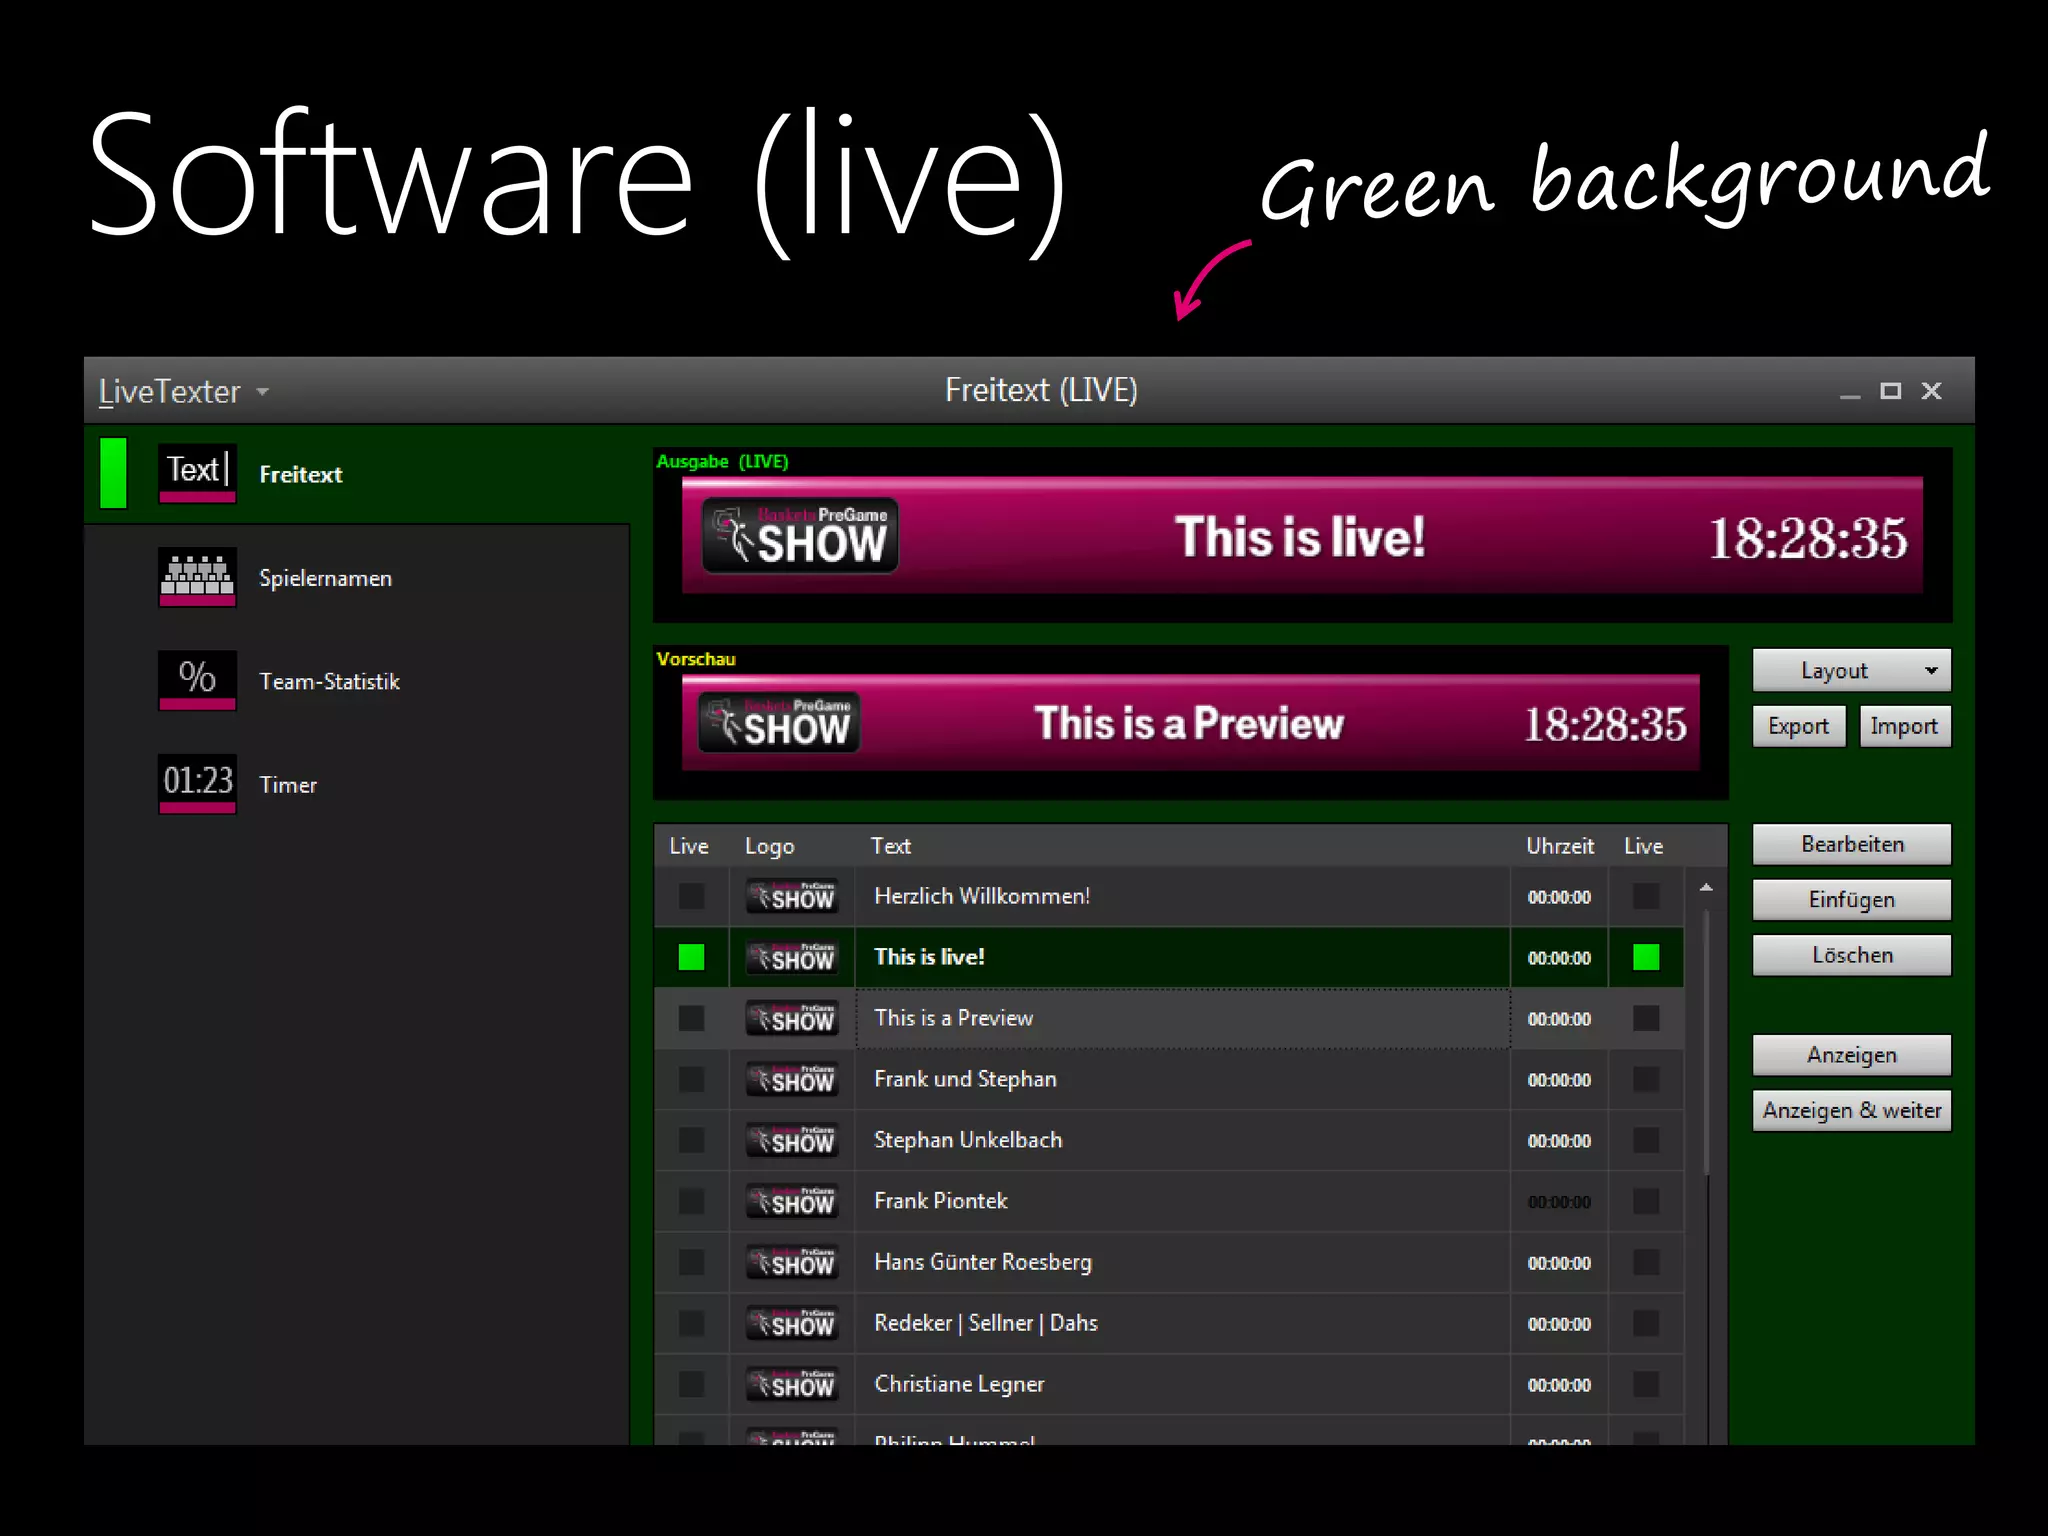Toggle right Live box for Christiane Legner
The height and width of the screenshot is (1536, 2048).
point(1646,1384)
